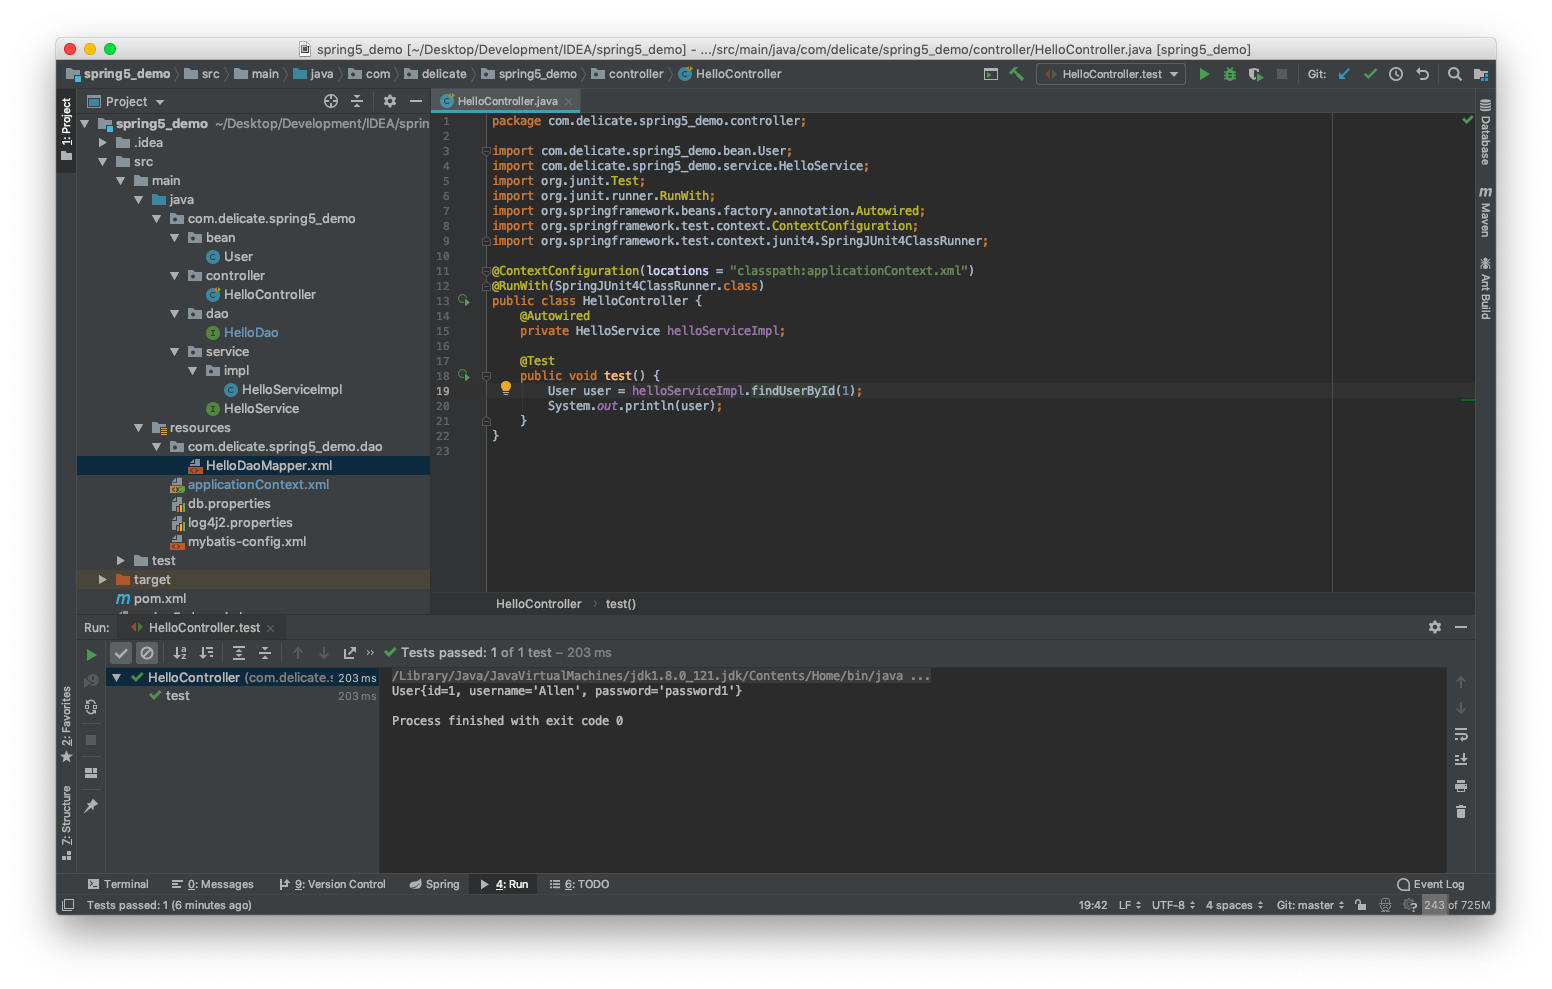Clear console output with the trash icon
The image size is (1552, 989).
[1461, 812]
